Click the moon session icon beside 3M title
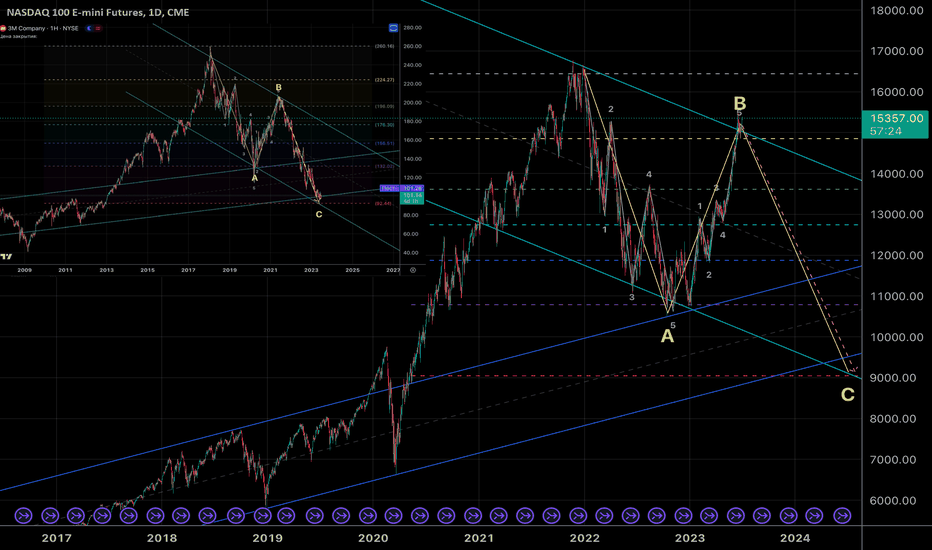This screenshot has height=550, width=932. coord(90,28)
